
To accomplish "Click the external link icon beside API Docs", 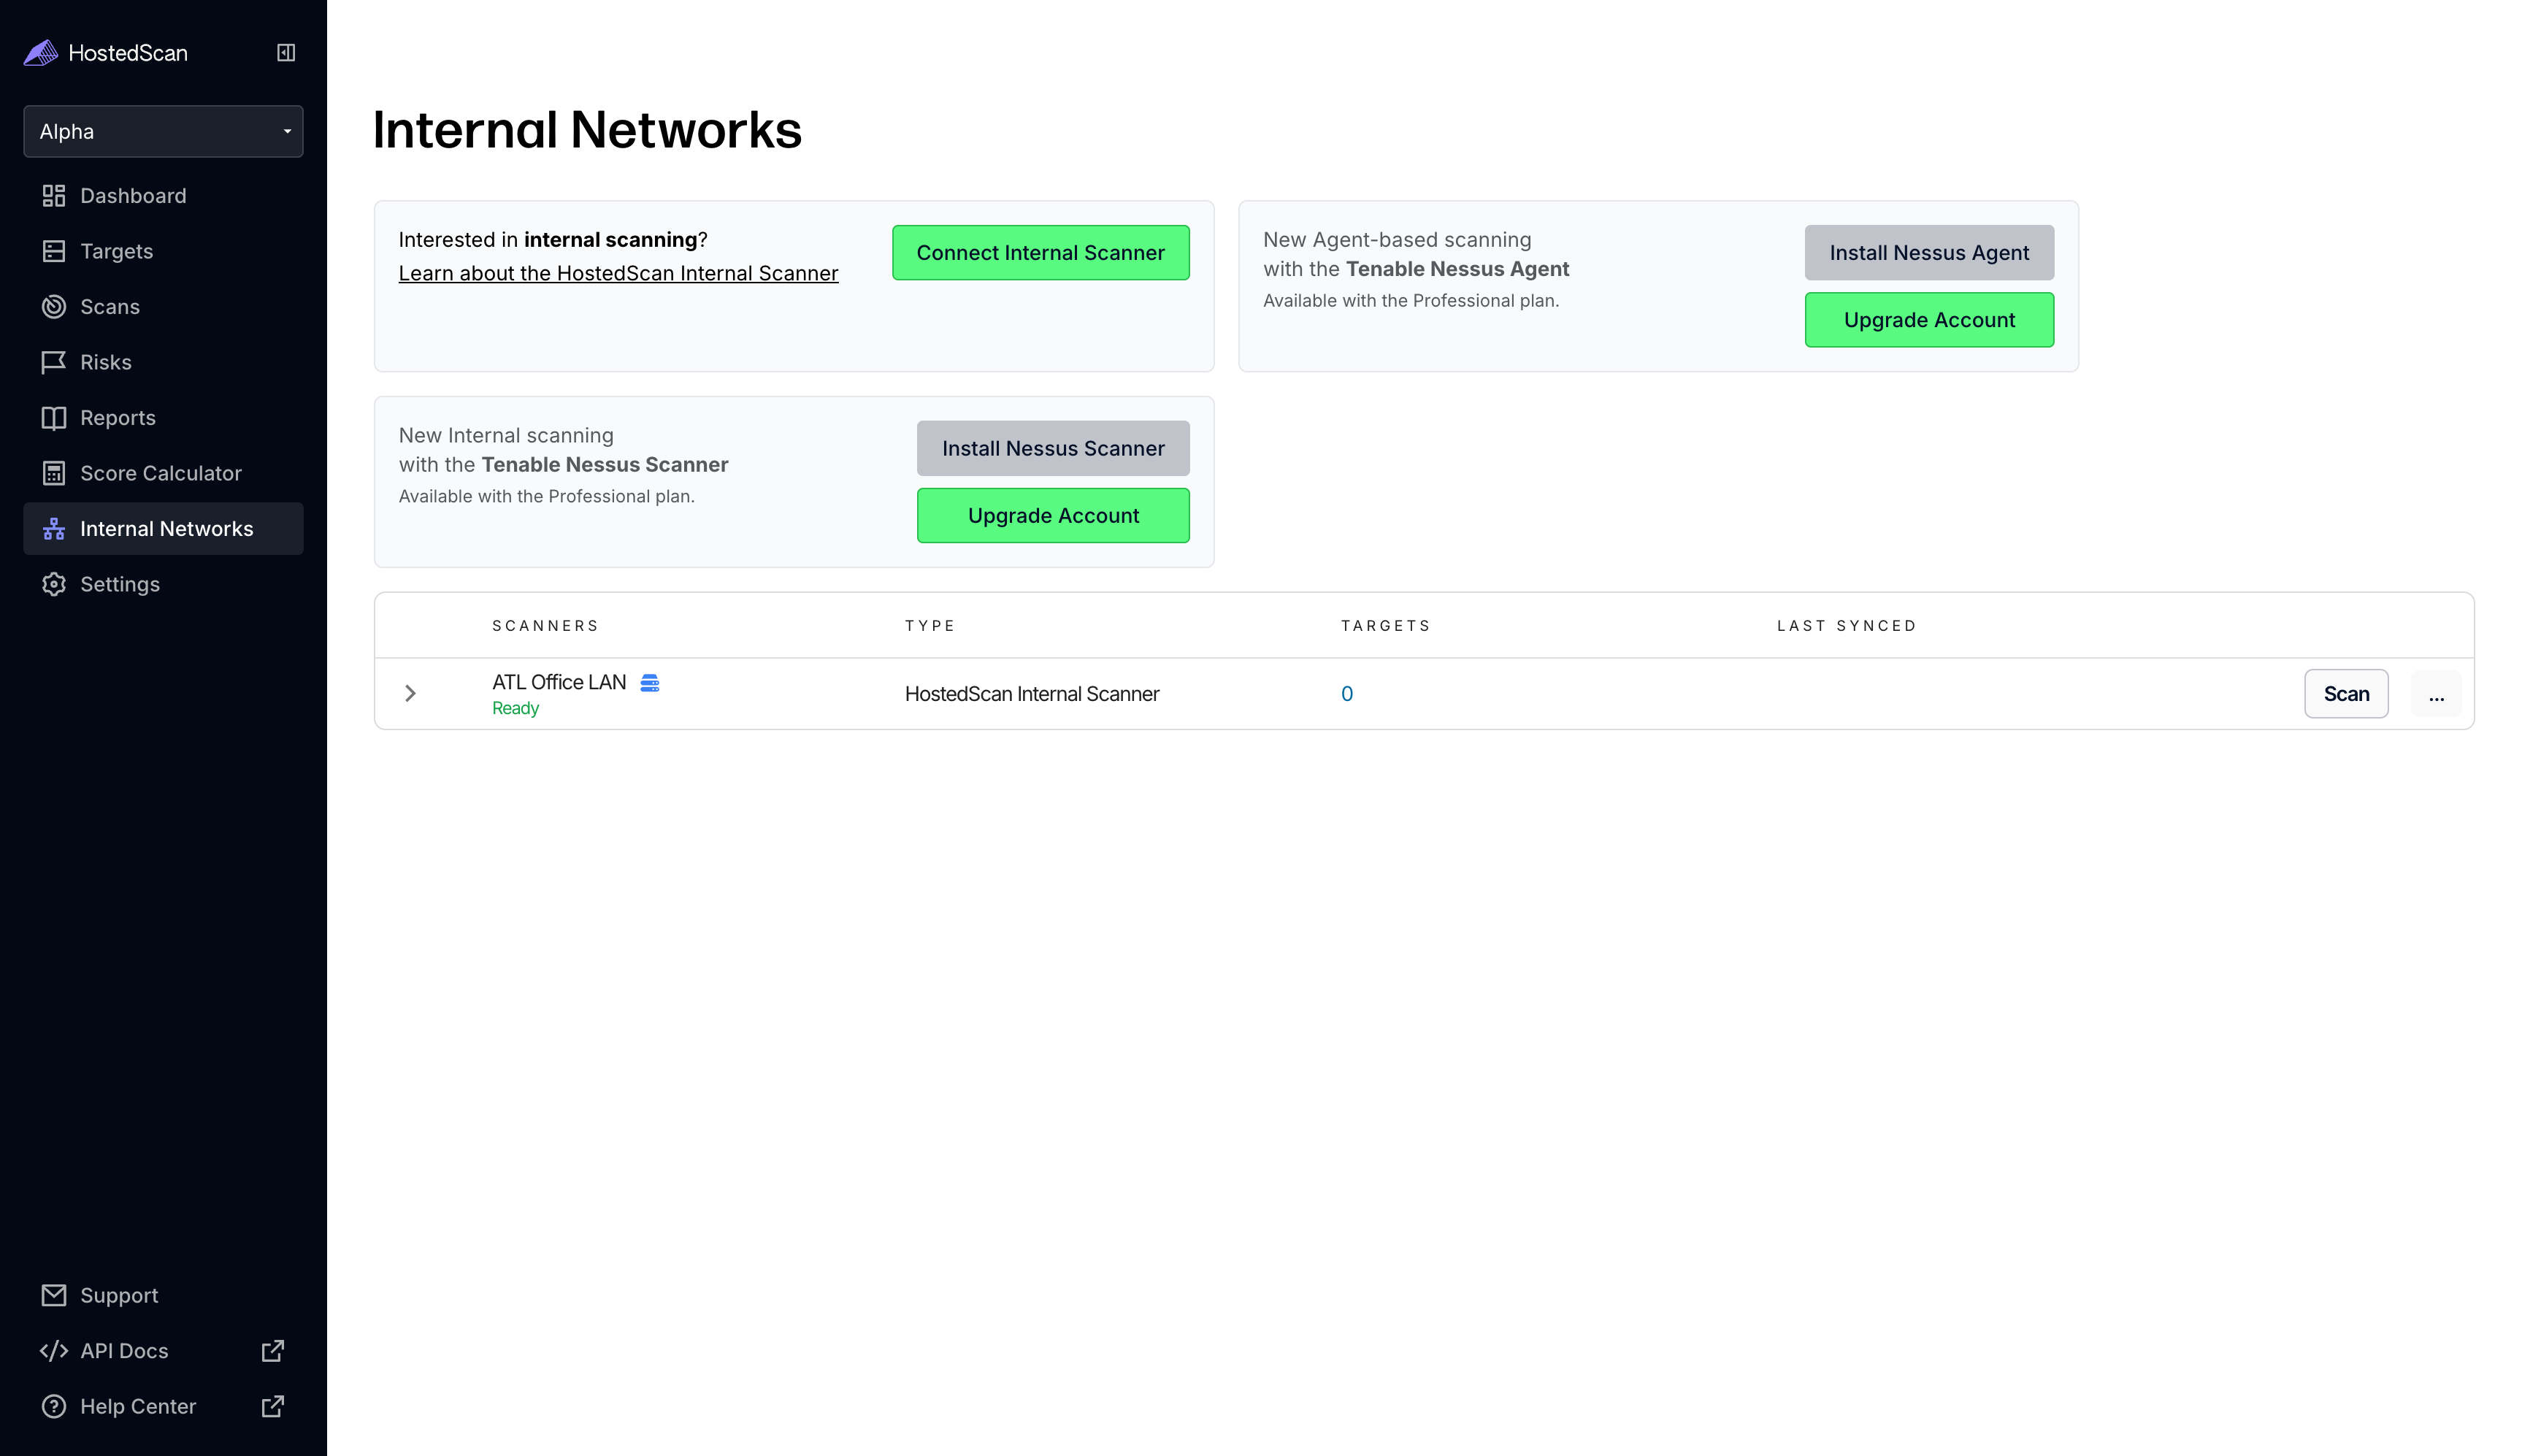I will [x=273, y=1351].
